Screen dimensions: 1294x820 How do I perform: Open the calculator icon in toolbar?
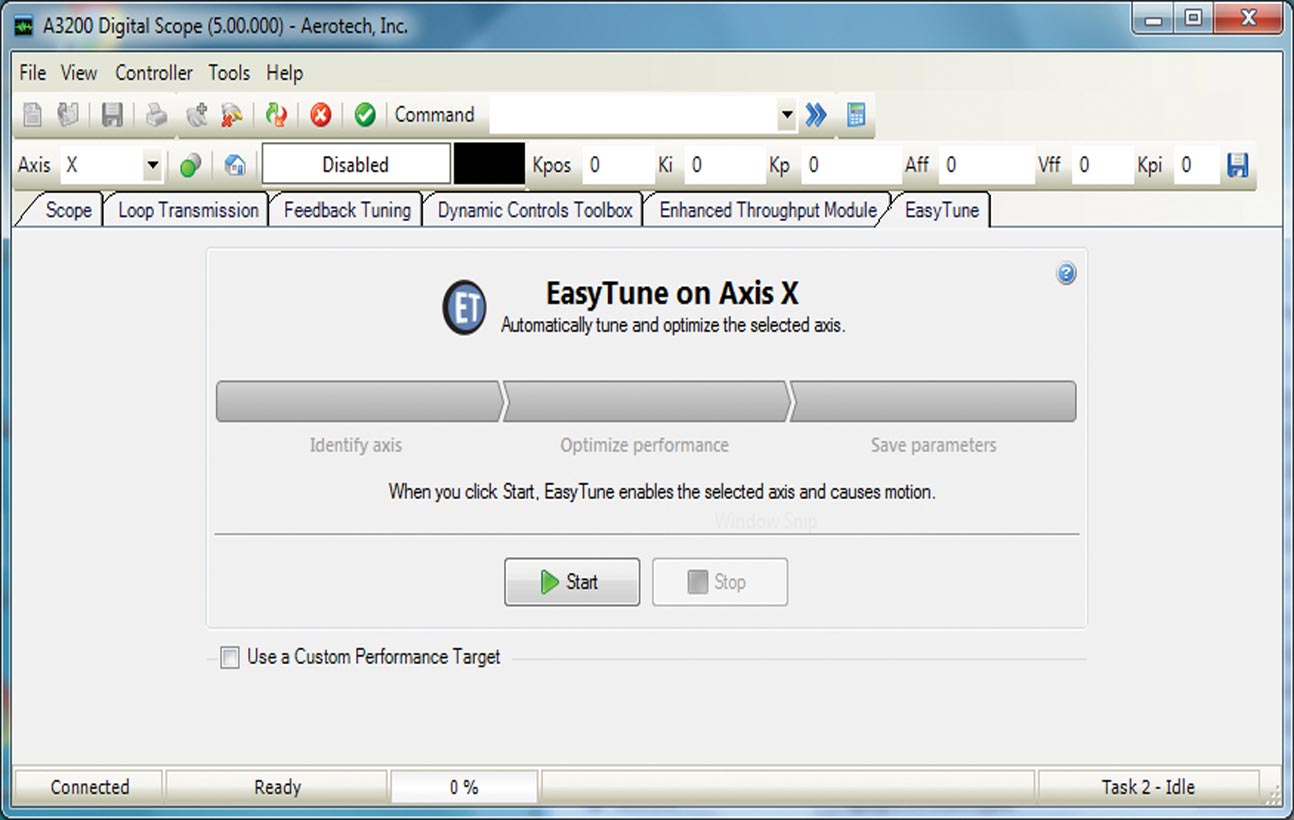(855, 116)
